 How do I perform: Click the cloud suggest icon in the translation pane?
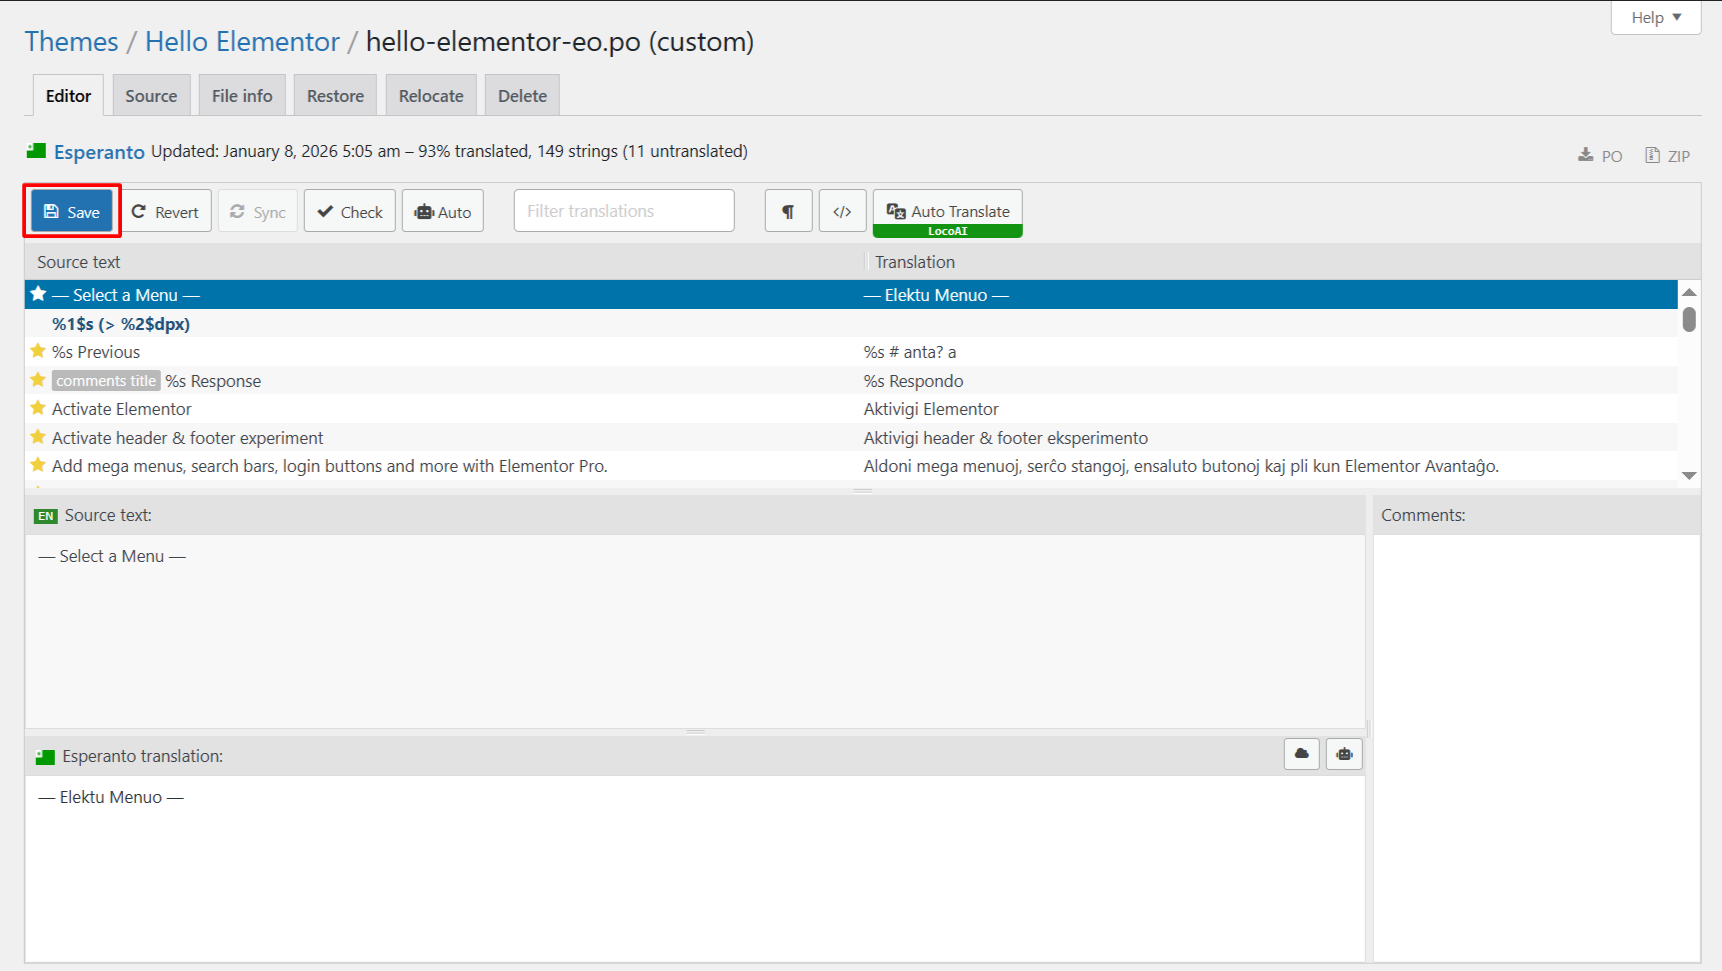pos(1301,754)
